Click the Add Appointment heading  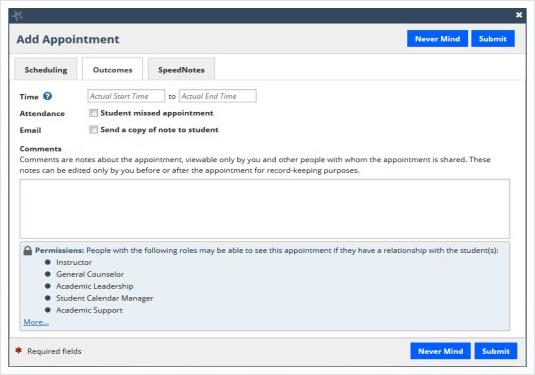(x=68, y=39)
